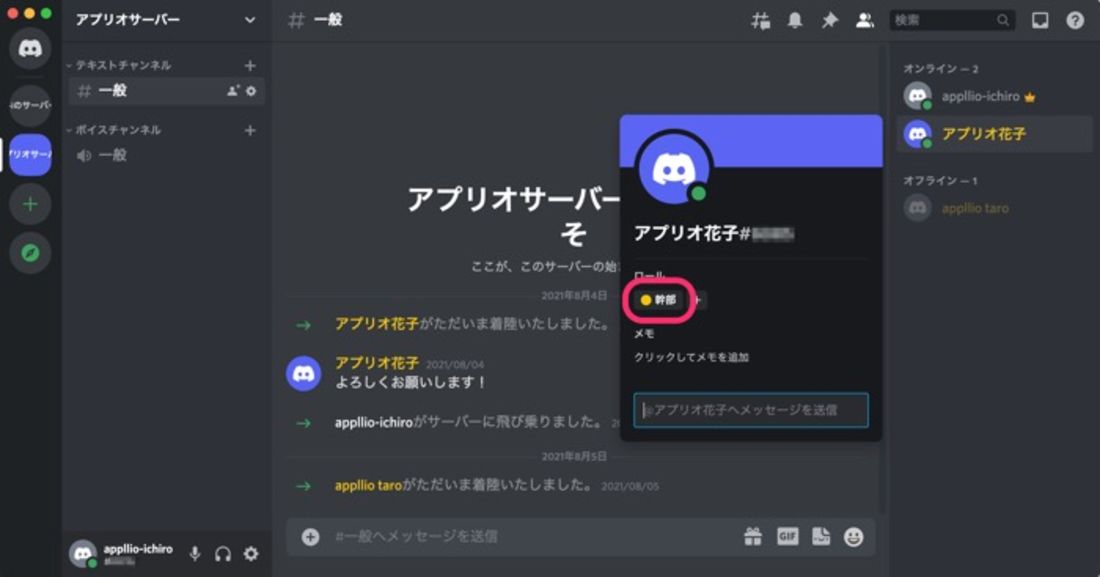Create a new voice channel with plus icon

250,130
